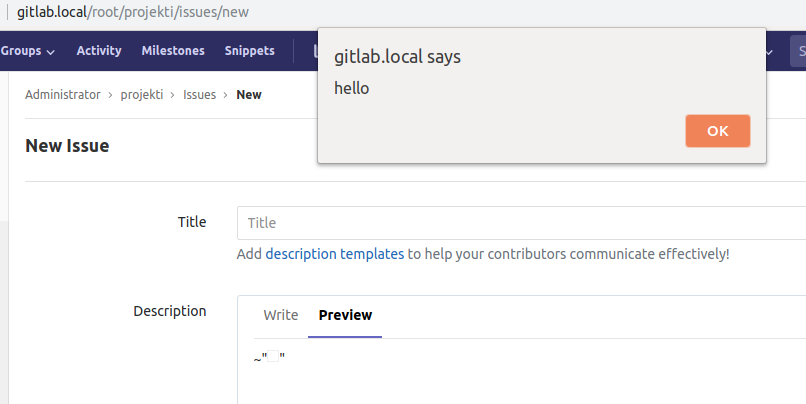Dismiss the alert by pressing OK
This screenshot has width=806, height=404.
[x=717, y=131]
